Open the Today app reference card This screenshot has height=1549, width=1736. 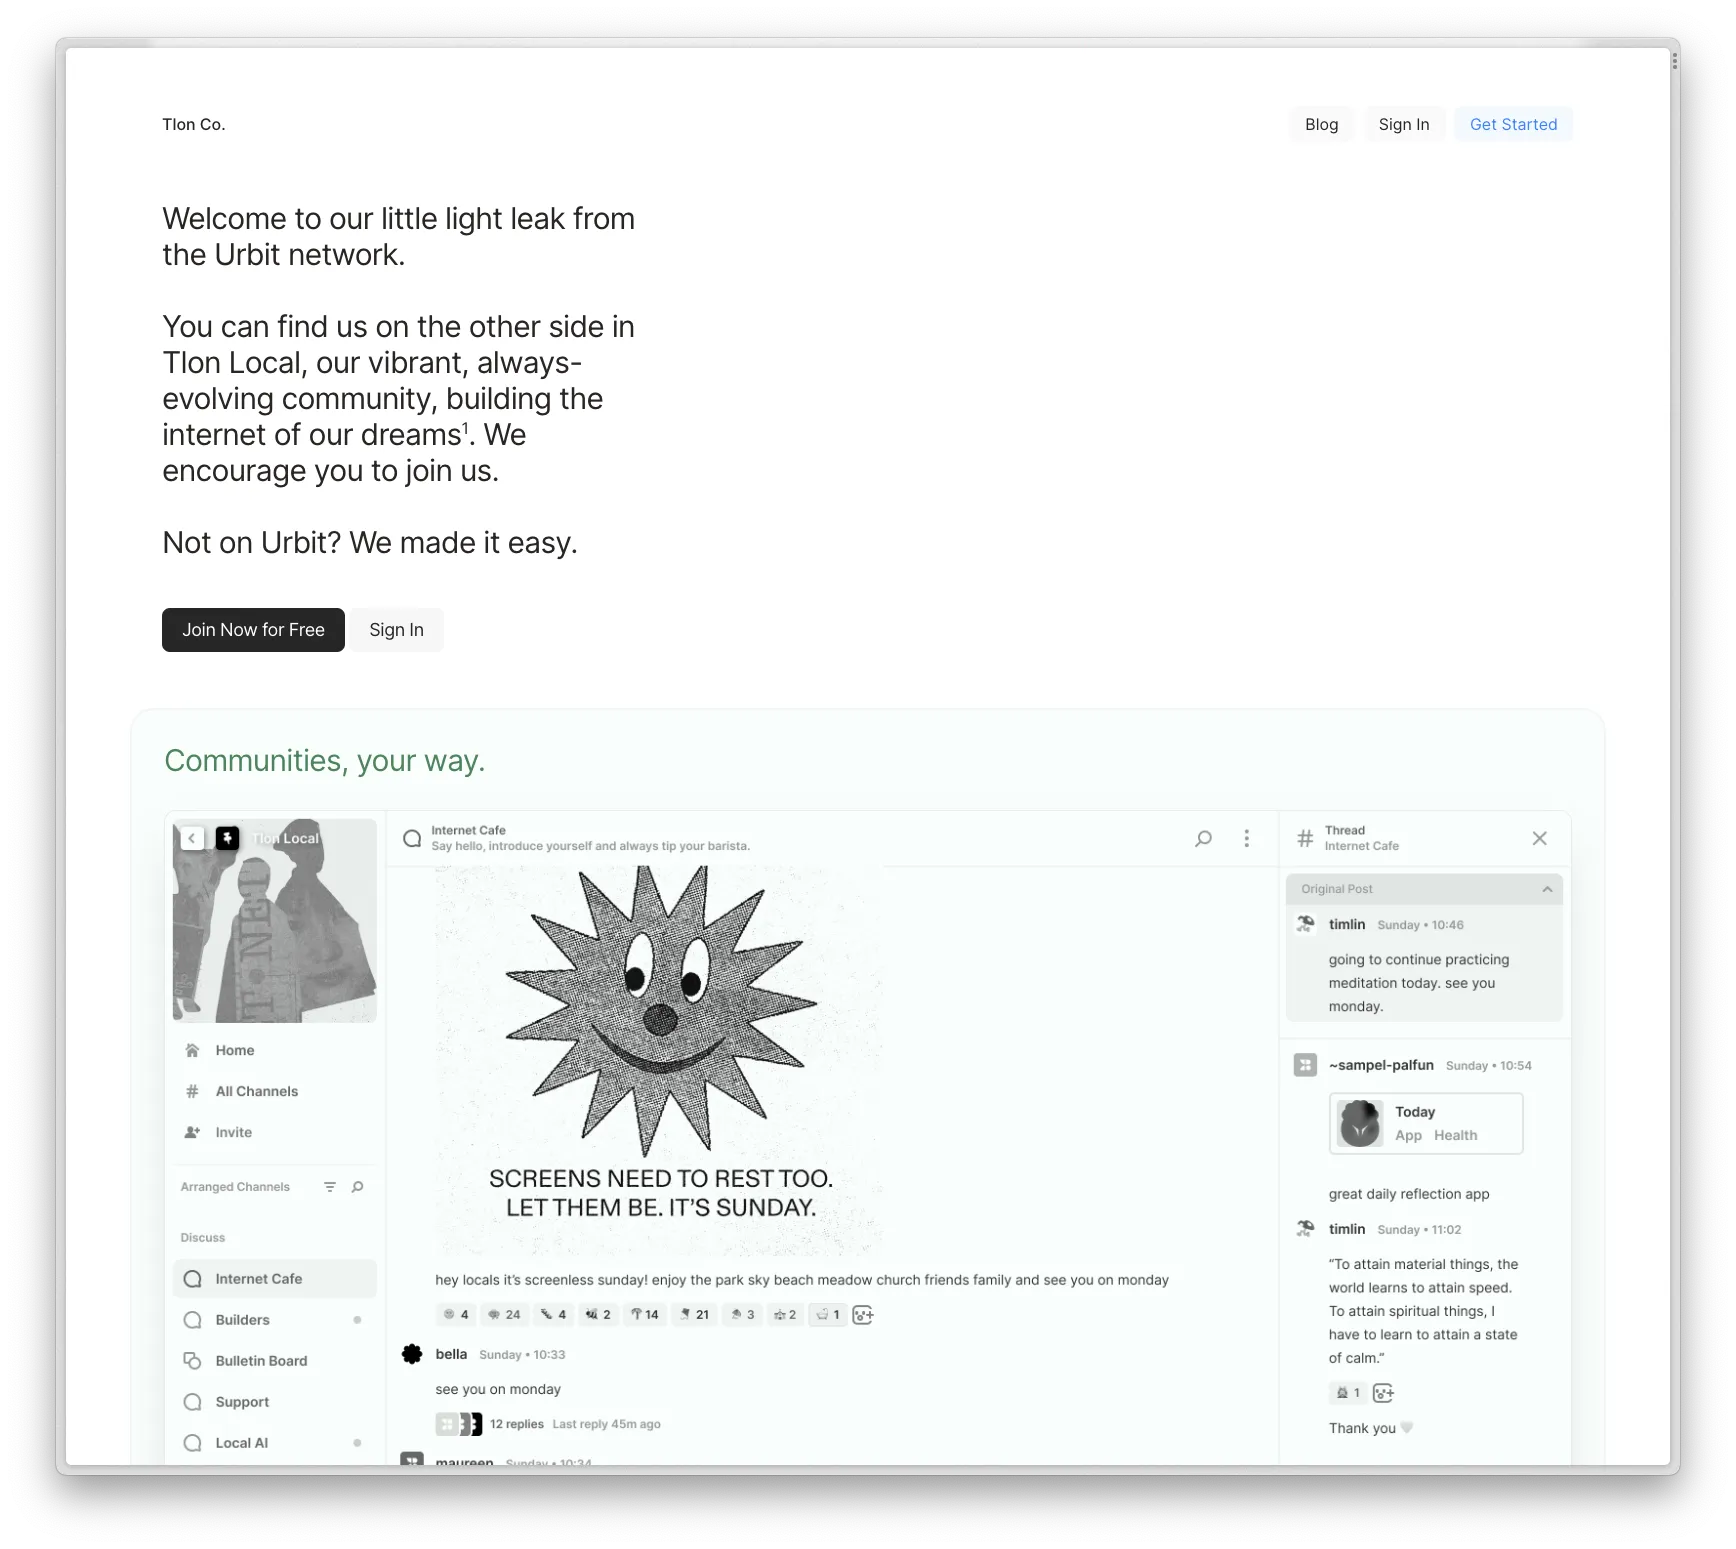(1426, 1123)
